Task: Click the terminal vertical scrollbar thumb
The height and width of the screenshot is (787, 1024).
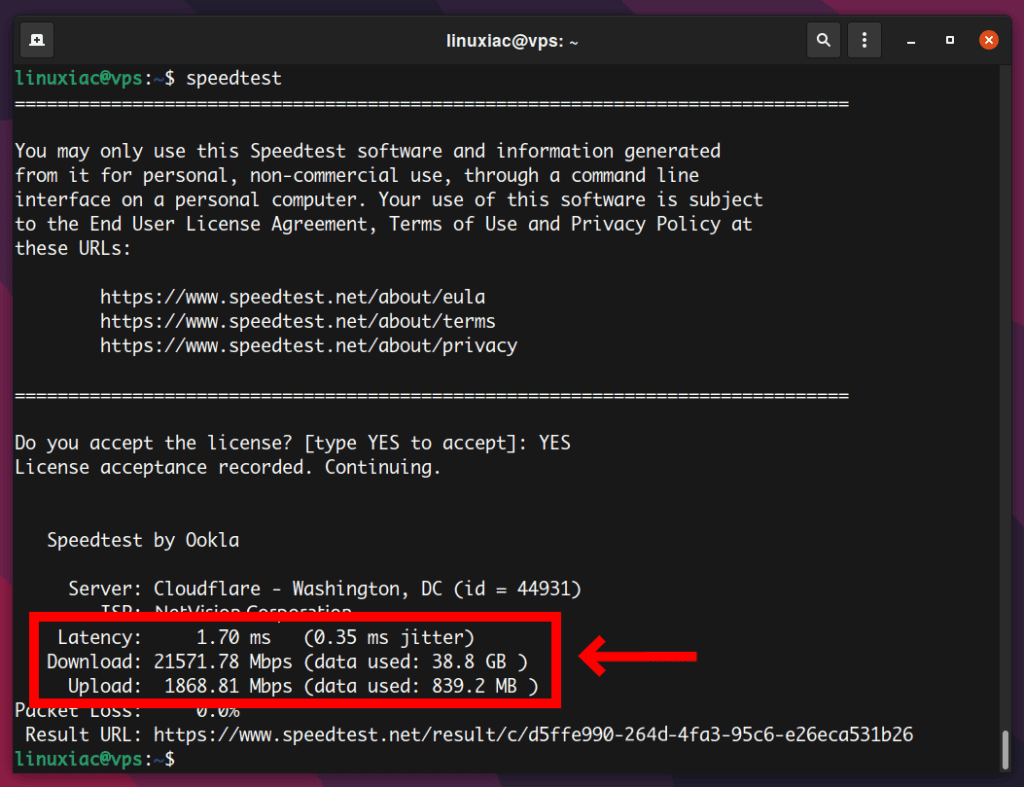Action: point(1005,750)
